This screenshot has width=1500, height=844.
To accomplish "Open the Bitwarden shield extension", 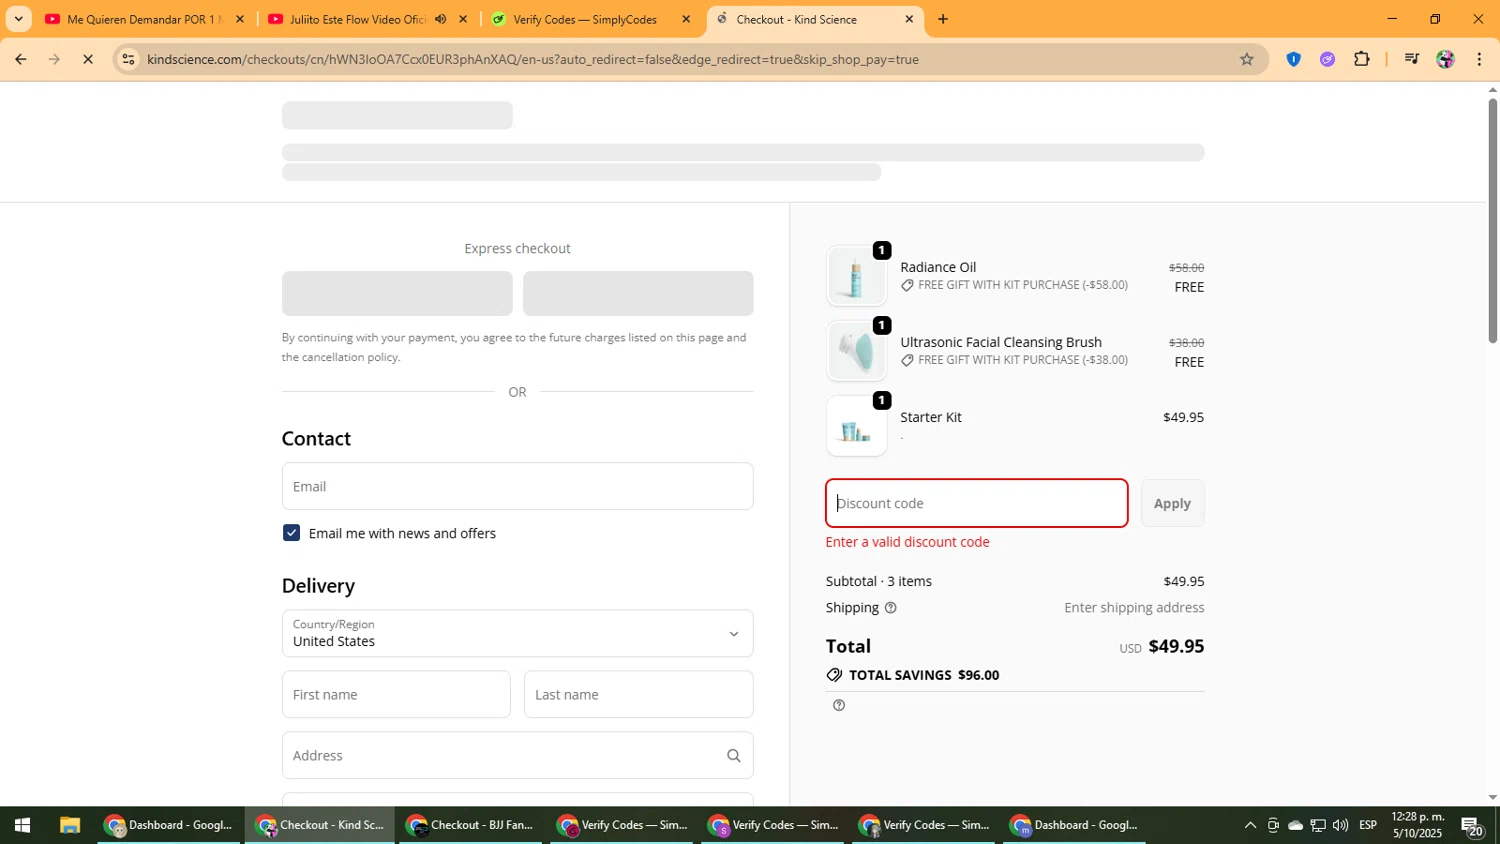I will click(1293, 59).
